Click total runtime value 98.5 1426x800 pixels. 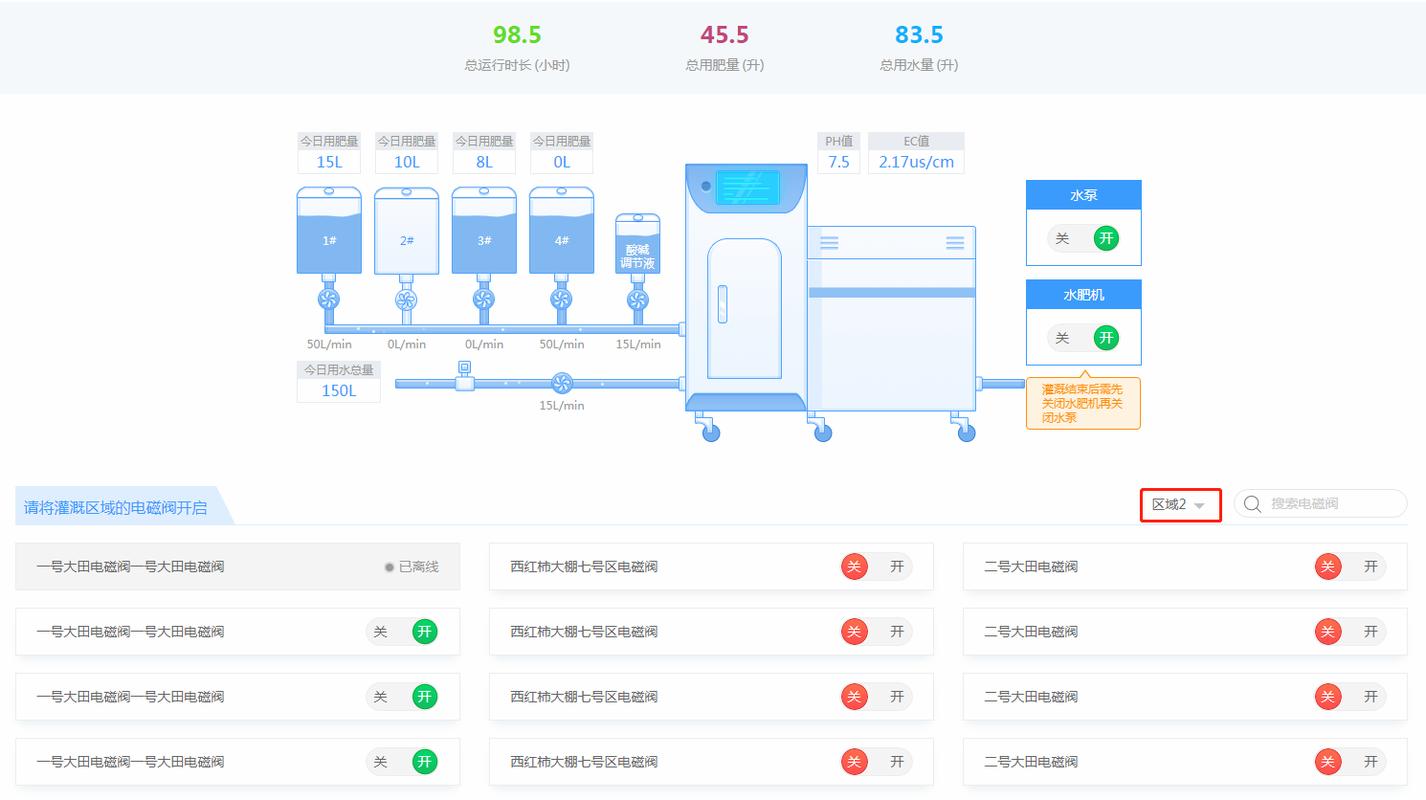tap(517, 35)
